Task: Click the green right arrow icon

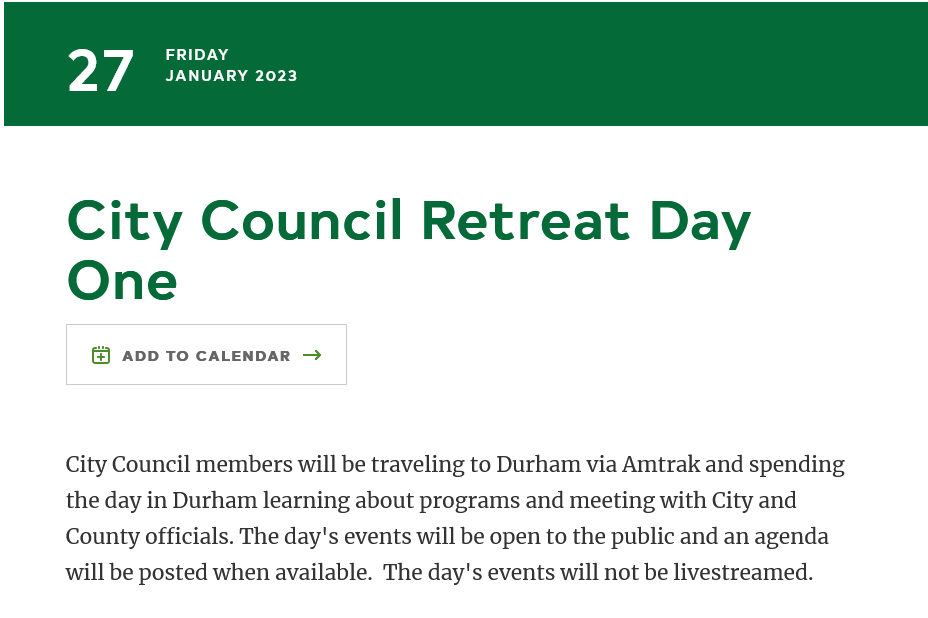Action: [x=312, y=355]
